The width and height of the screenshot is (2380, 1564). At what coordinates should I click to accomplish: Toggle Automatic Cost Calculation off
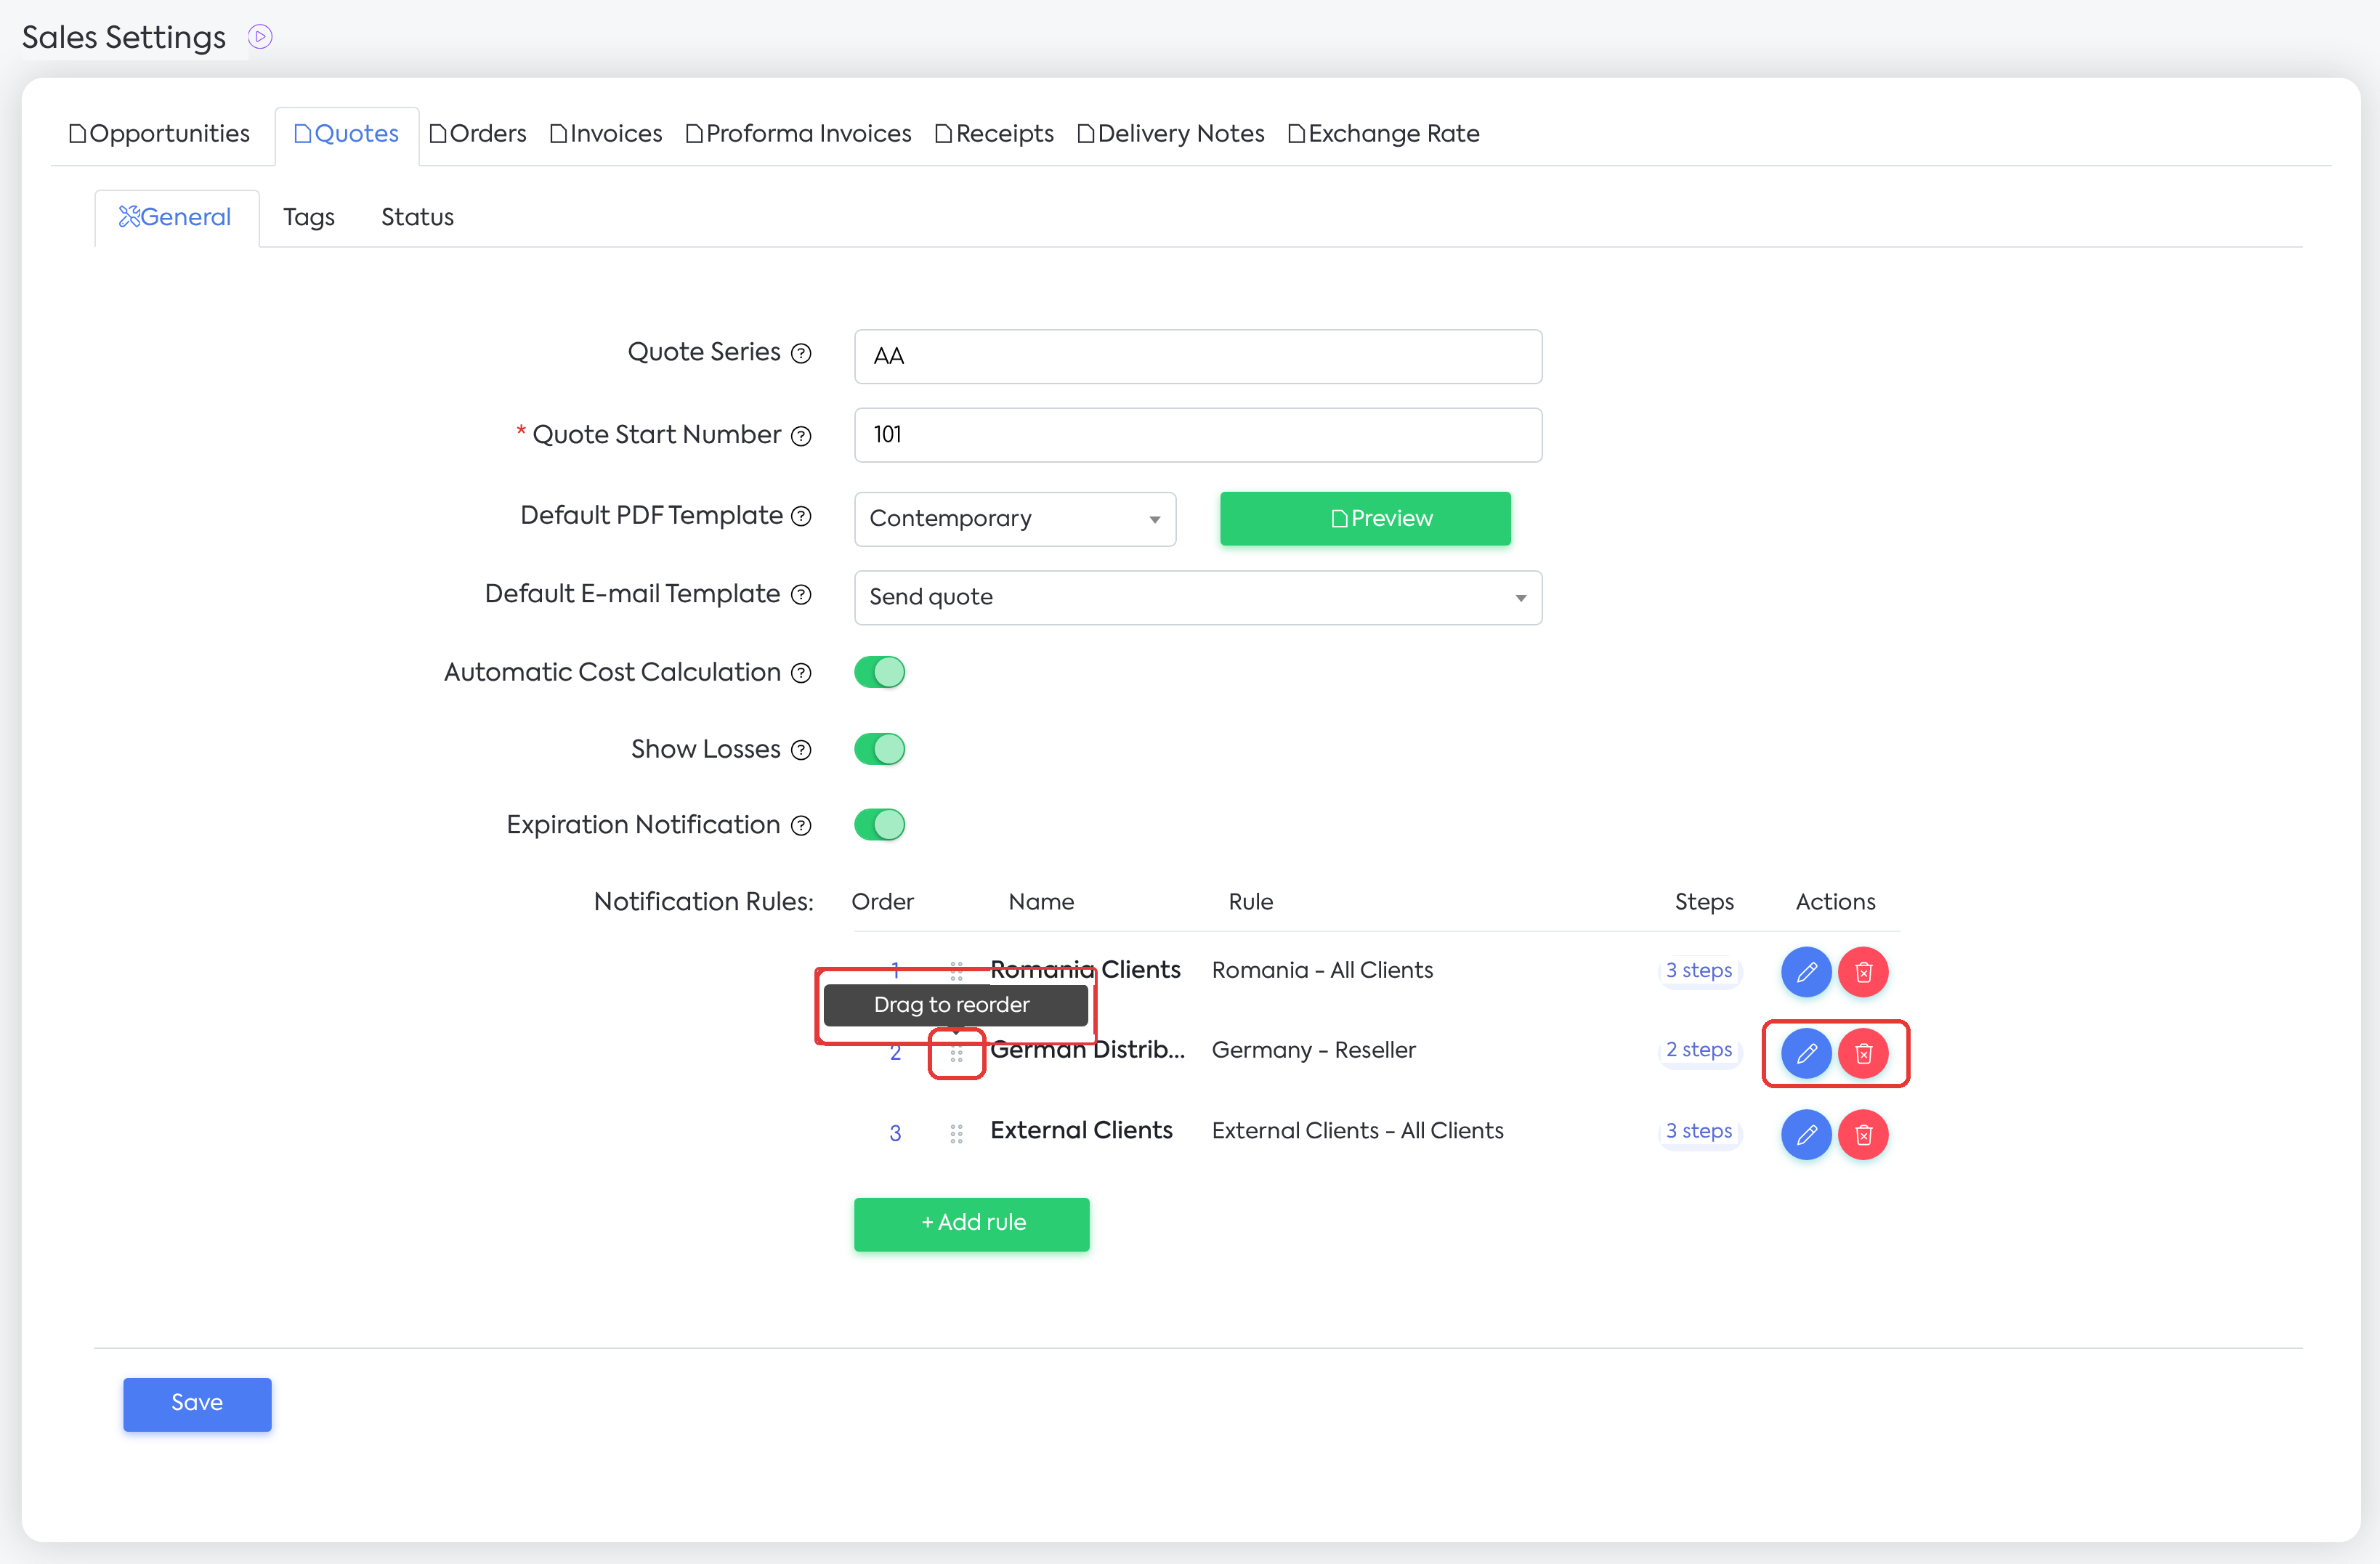pyautogui.click(x=879, y=672)
